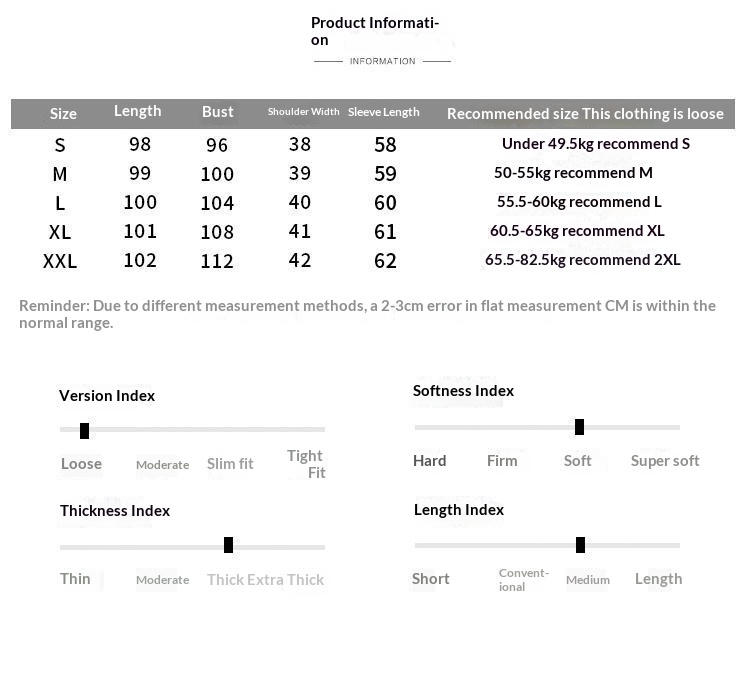
Task: Click the Product Information heading
Action: click(375, 31)
